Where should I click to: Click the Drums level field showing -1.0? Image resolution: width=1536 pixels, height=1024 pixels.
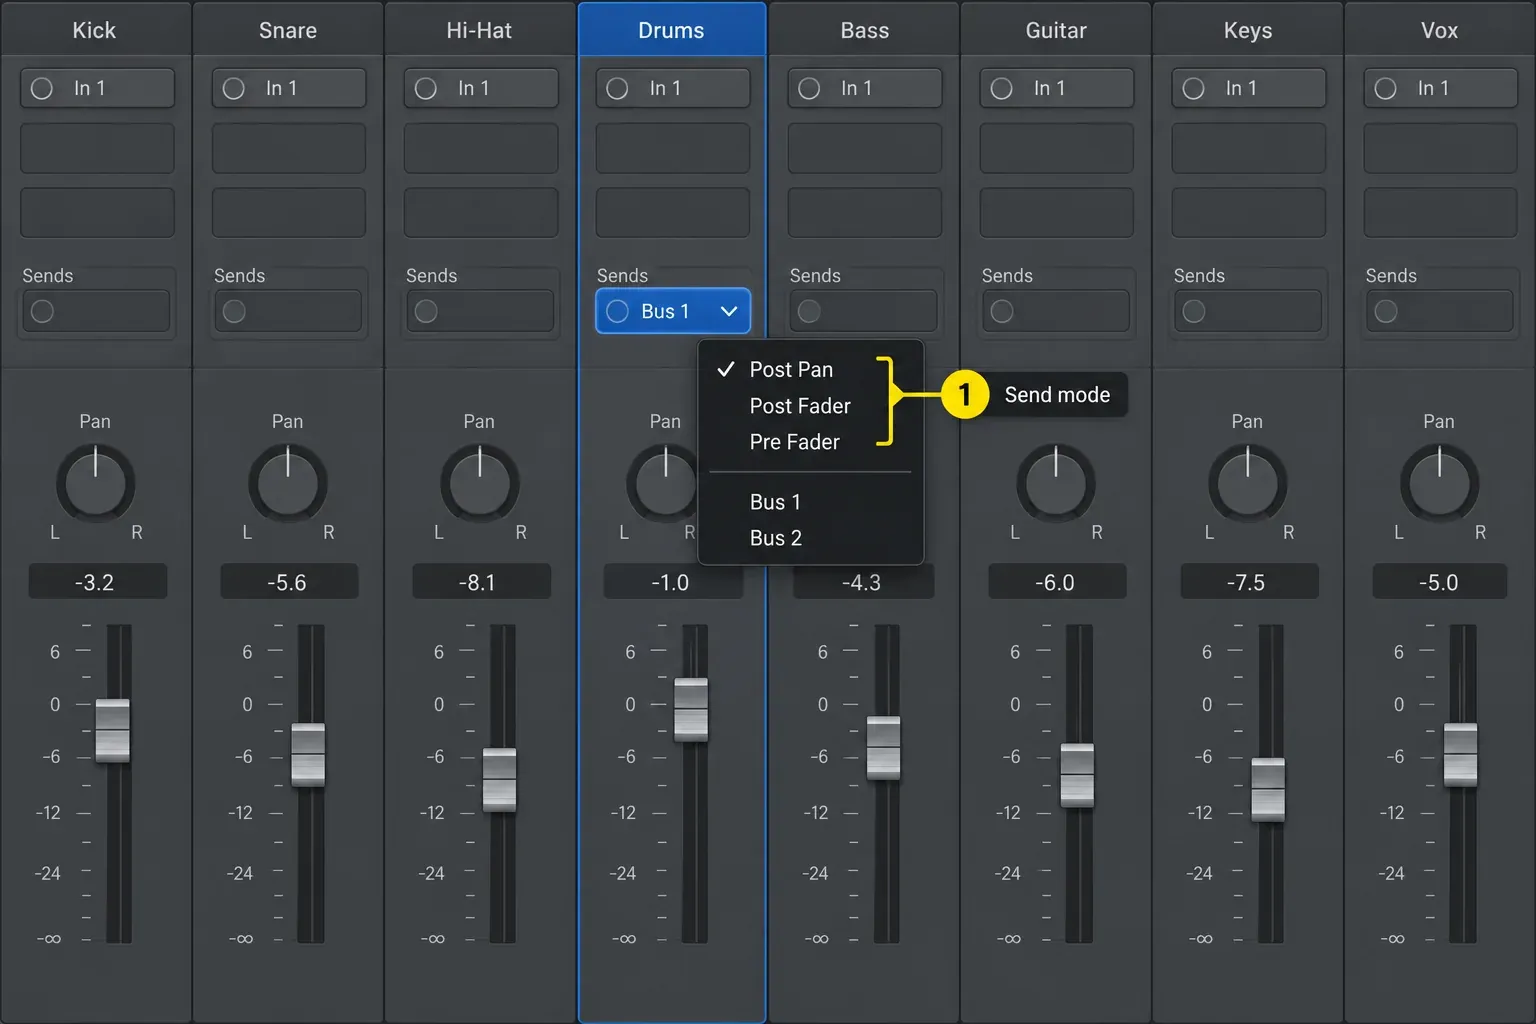[x=673, y=583]
